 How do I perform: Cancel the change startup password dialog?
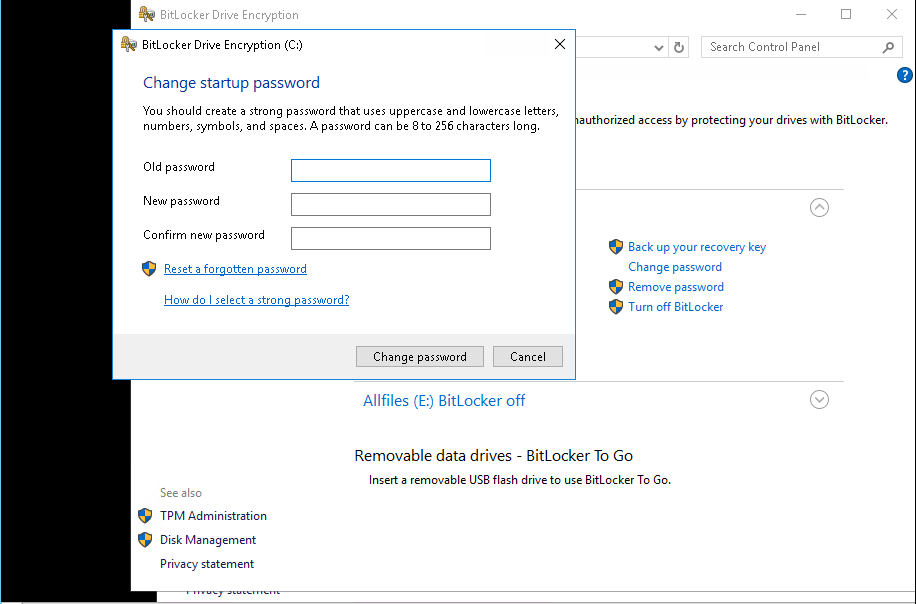coord(528,356)
